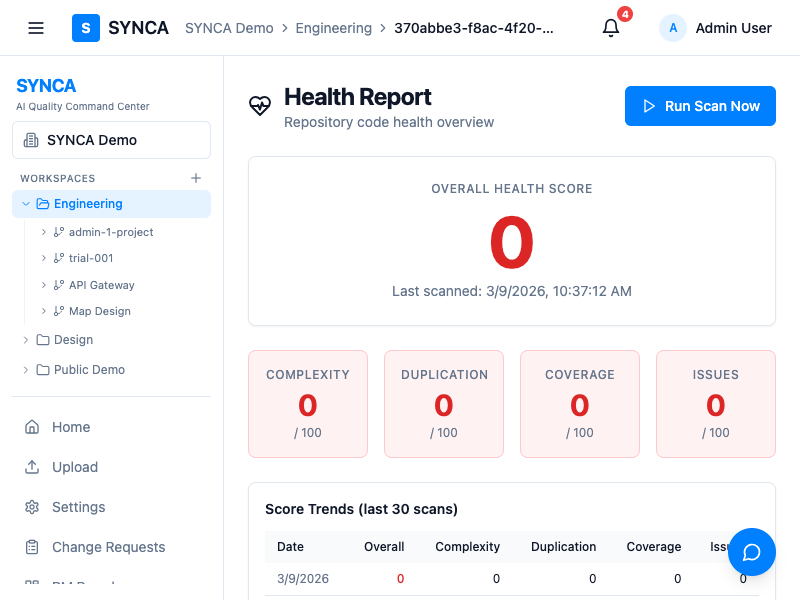This screenshot has width=800, height=600.
Task: Expand the admin-1-project repository chevron
Action: (44, 232)
